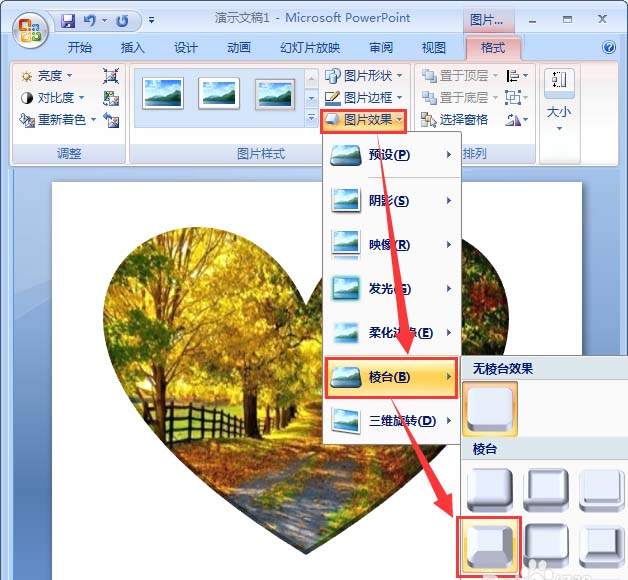
Task: Open the 大小 size dropdown
Action: pos(559,101)
